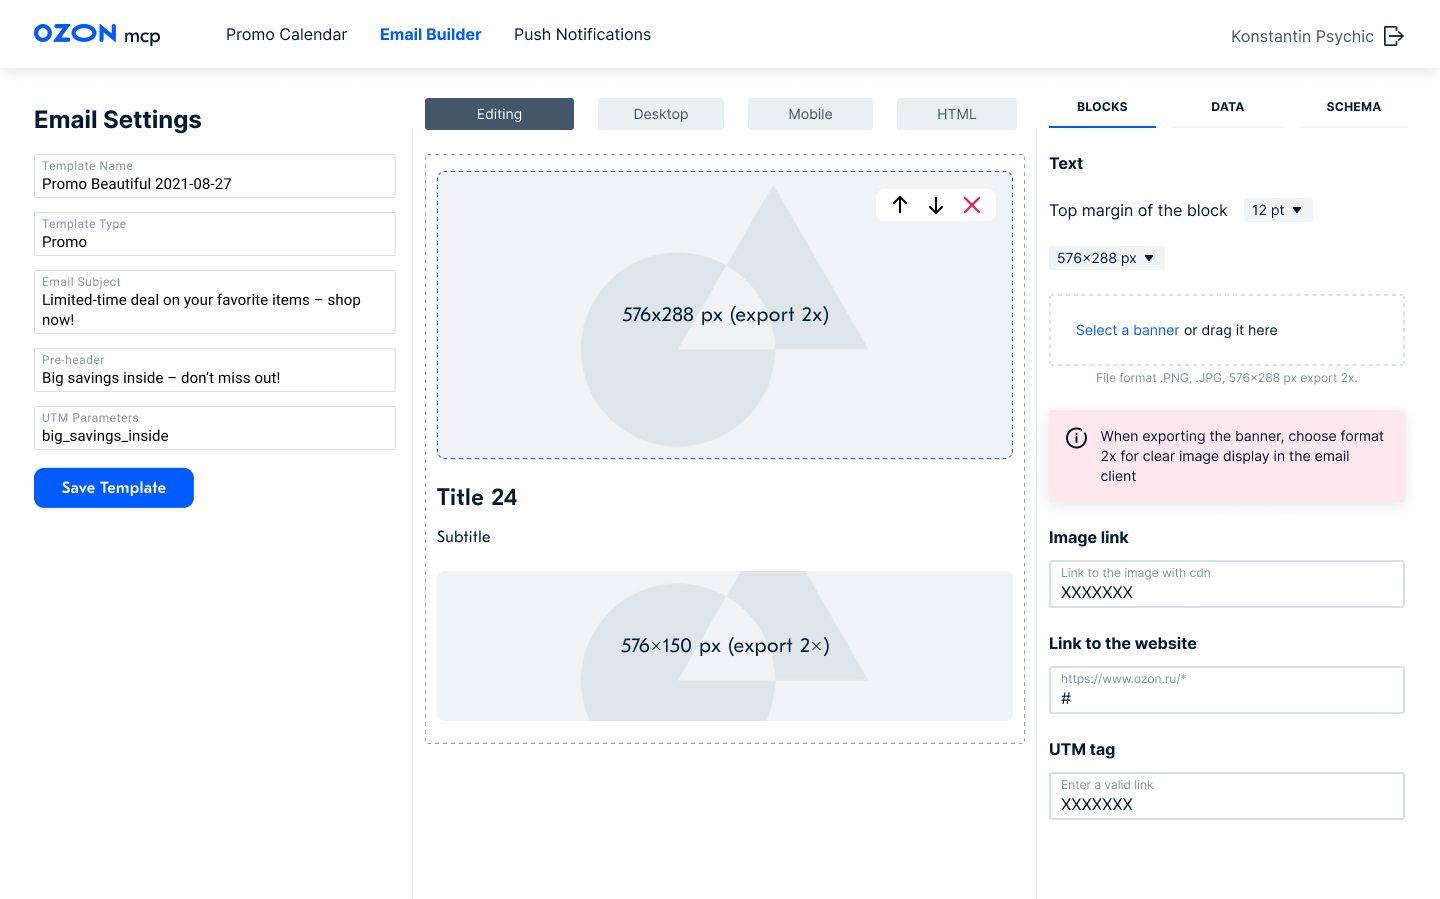This screenshot has width=1440, height=899.
Task: Open the SCHEMA panel tab
Action: (1353, 107)
